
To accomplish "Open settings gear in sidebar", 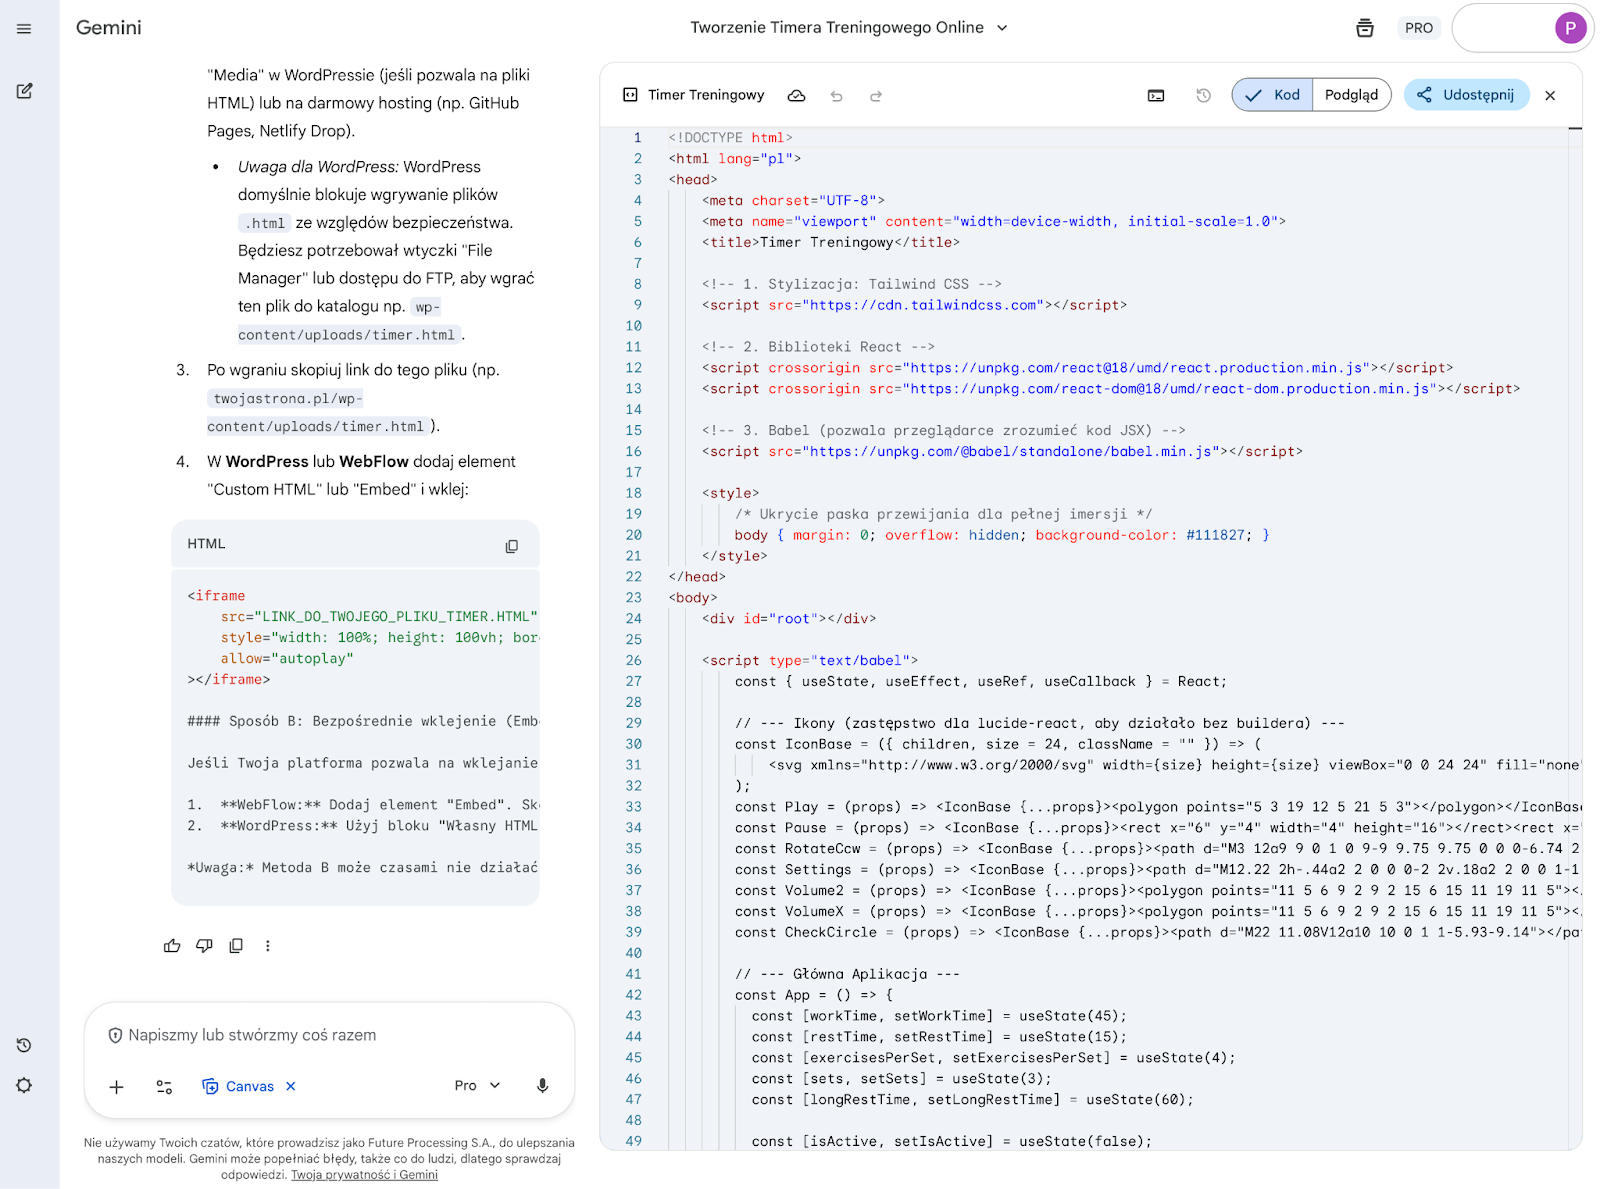I will (24, 1085).
